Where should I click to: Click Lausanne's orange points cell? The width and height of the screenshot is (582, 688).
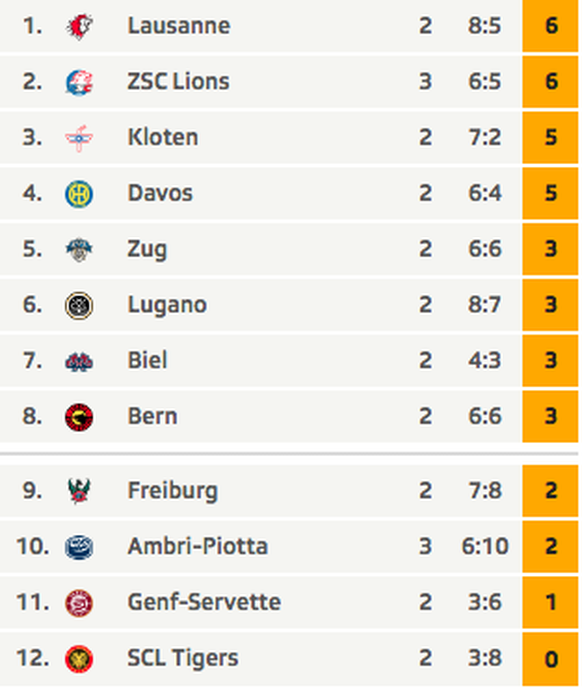[x=550, y=26]
